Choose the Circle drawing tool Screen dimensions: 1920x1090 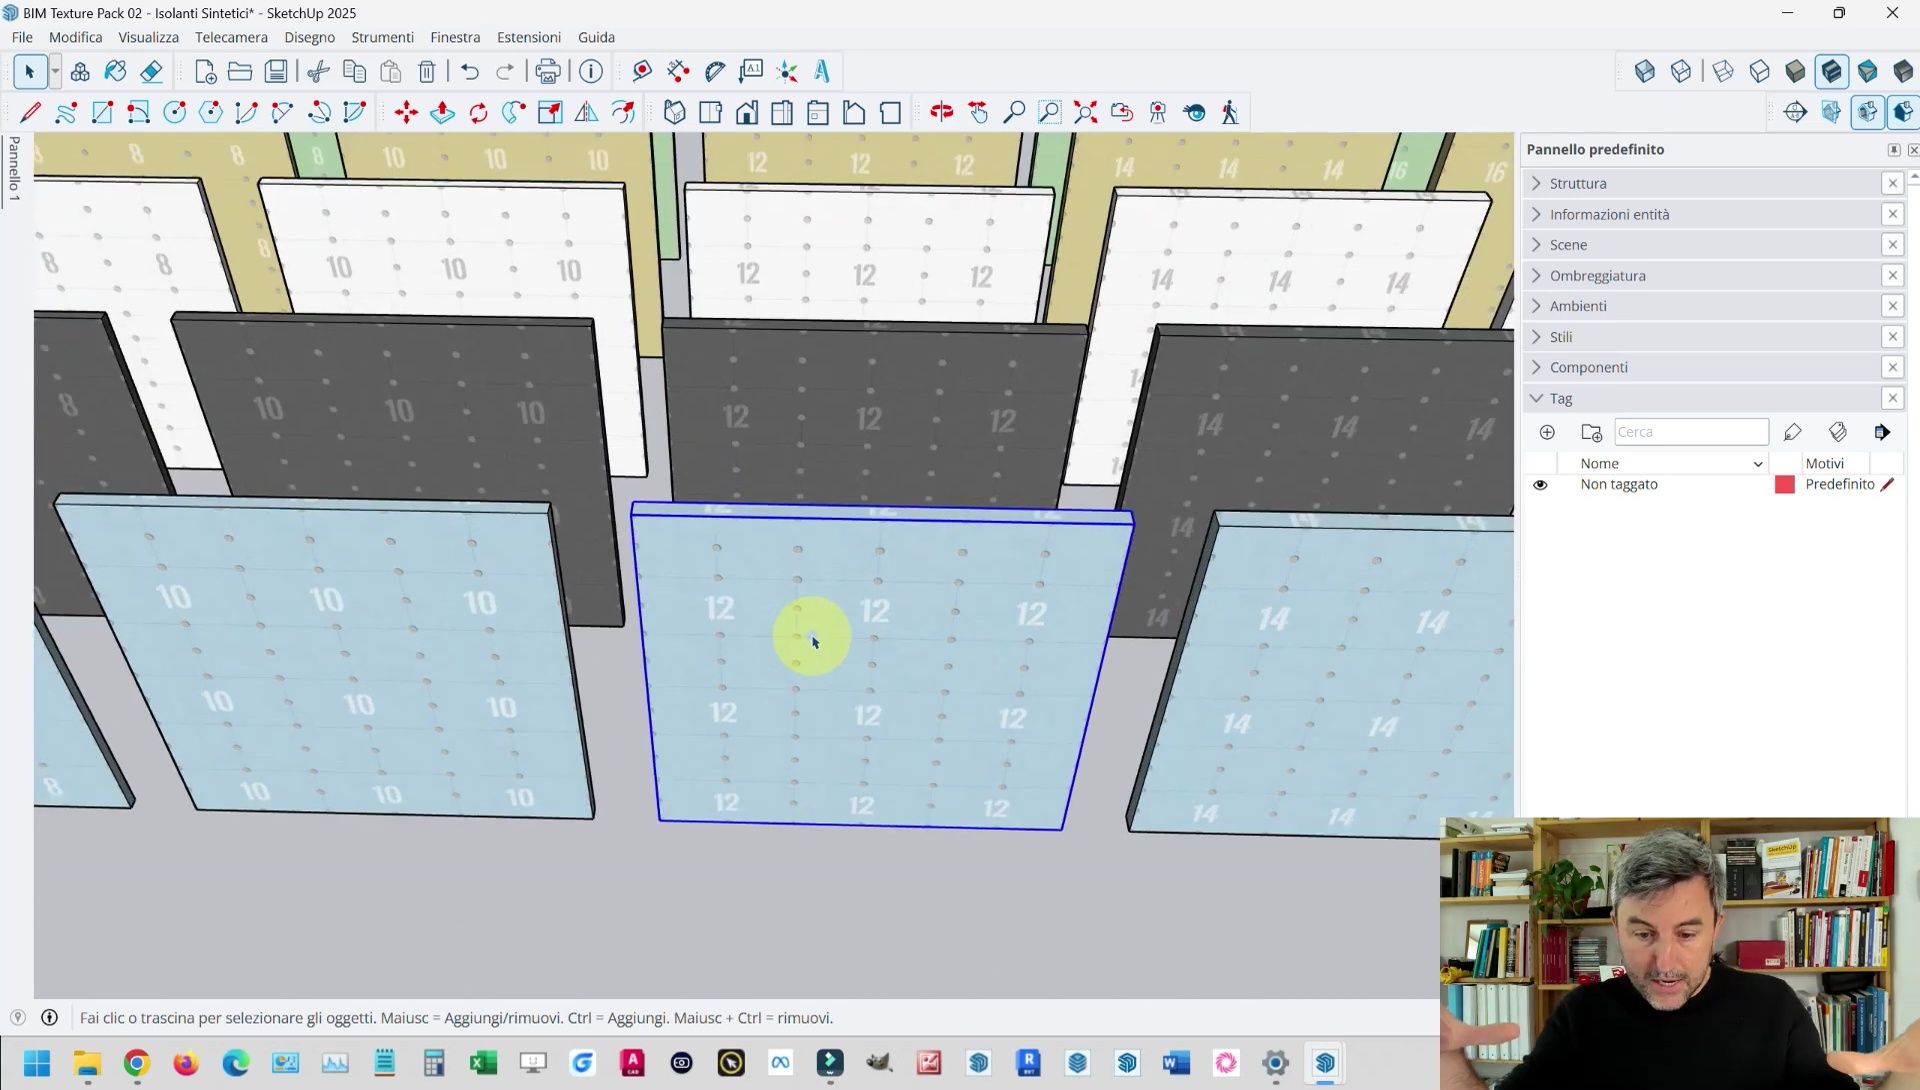(x=174, y=112)
